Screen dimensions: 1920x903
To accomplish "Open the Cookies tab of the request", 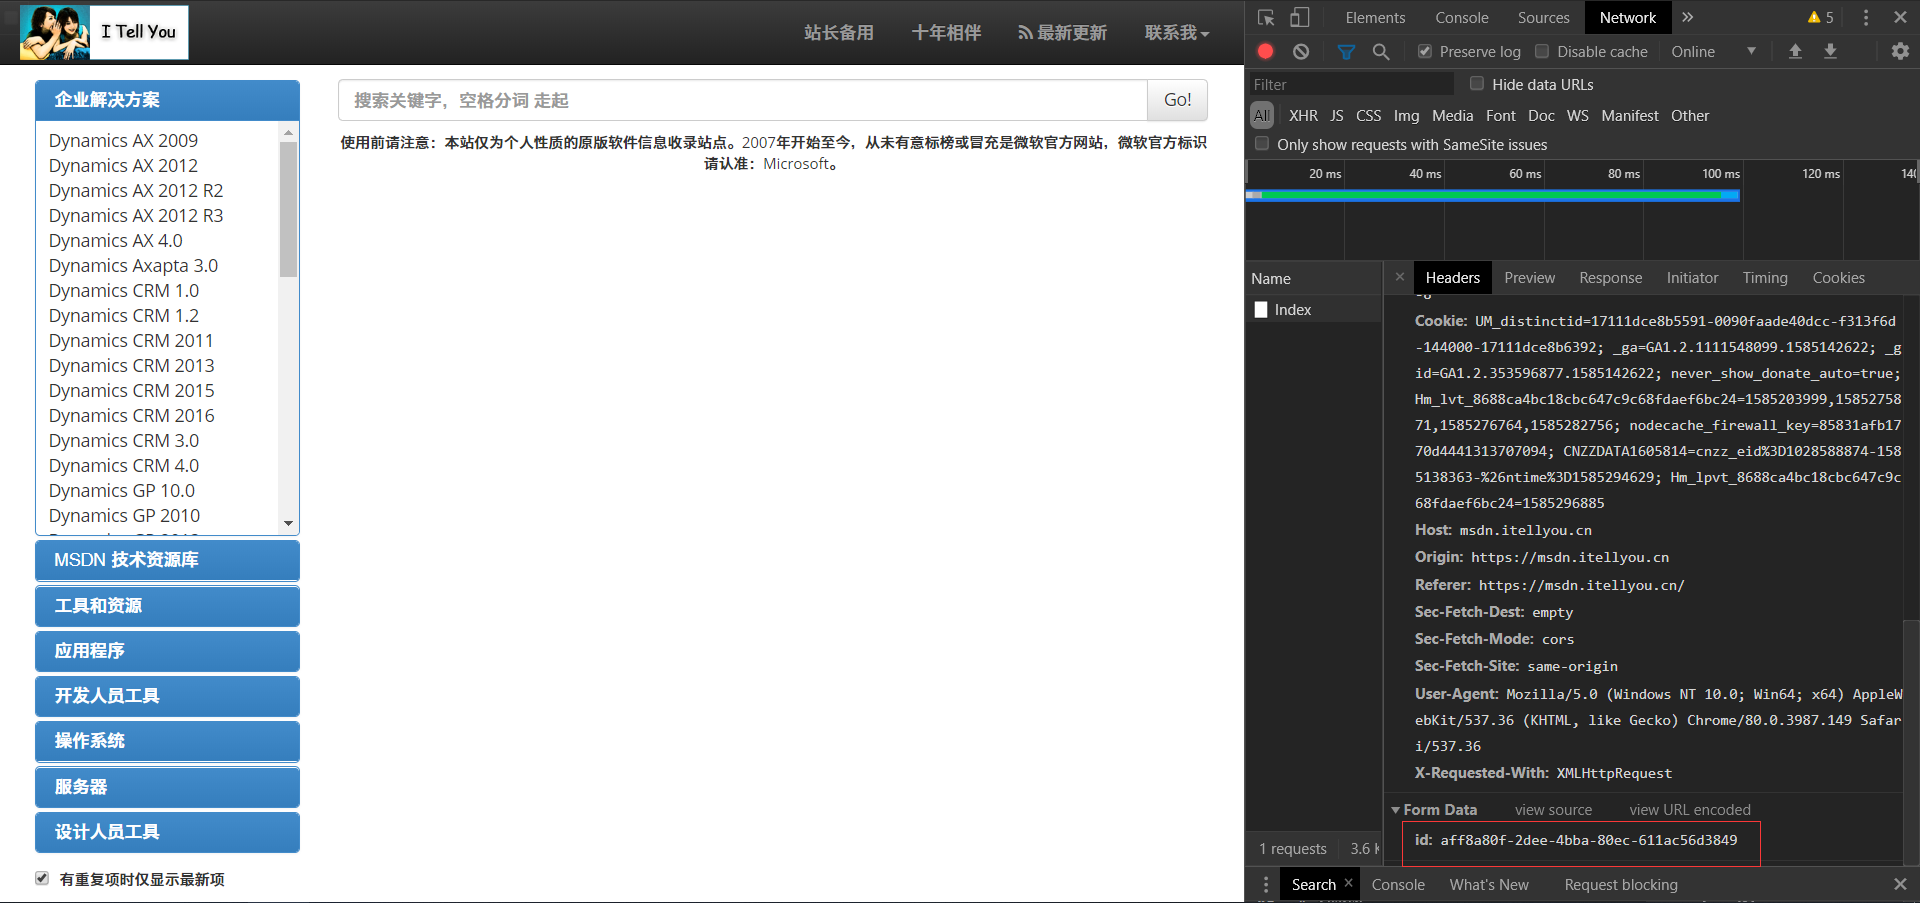I will point(1838,278).
